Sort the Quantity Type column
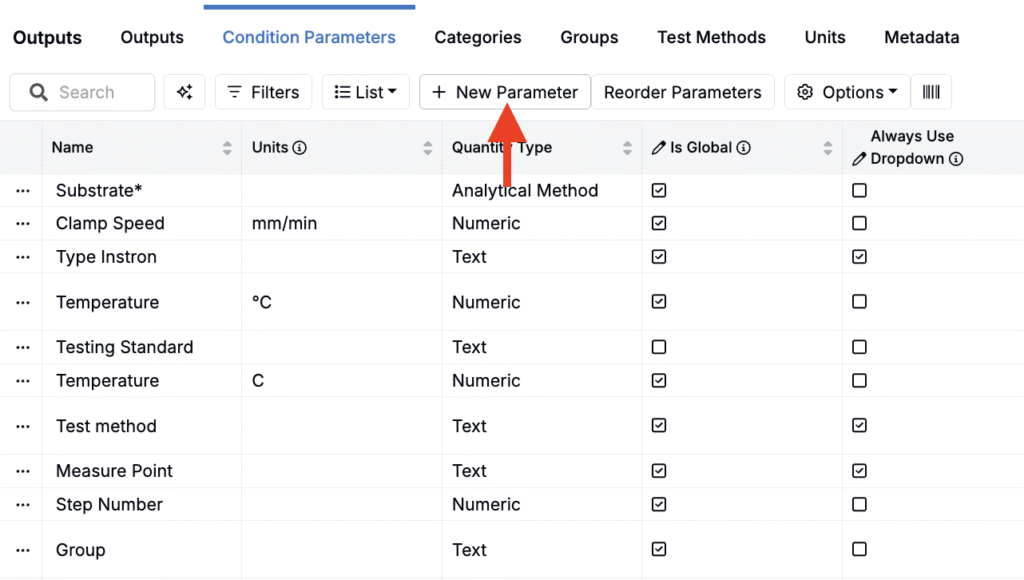This screenshot has width=1024, height=580. (627, 148)
